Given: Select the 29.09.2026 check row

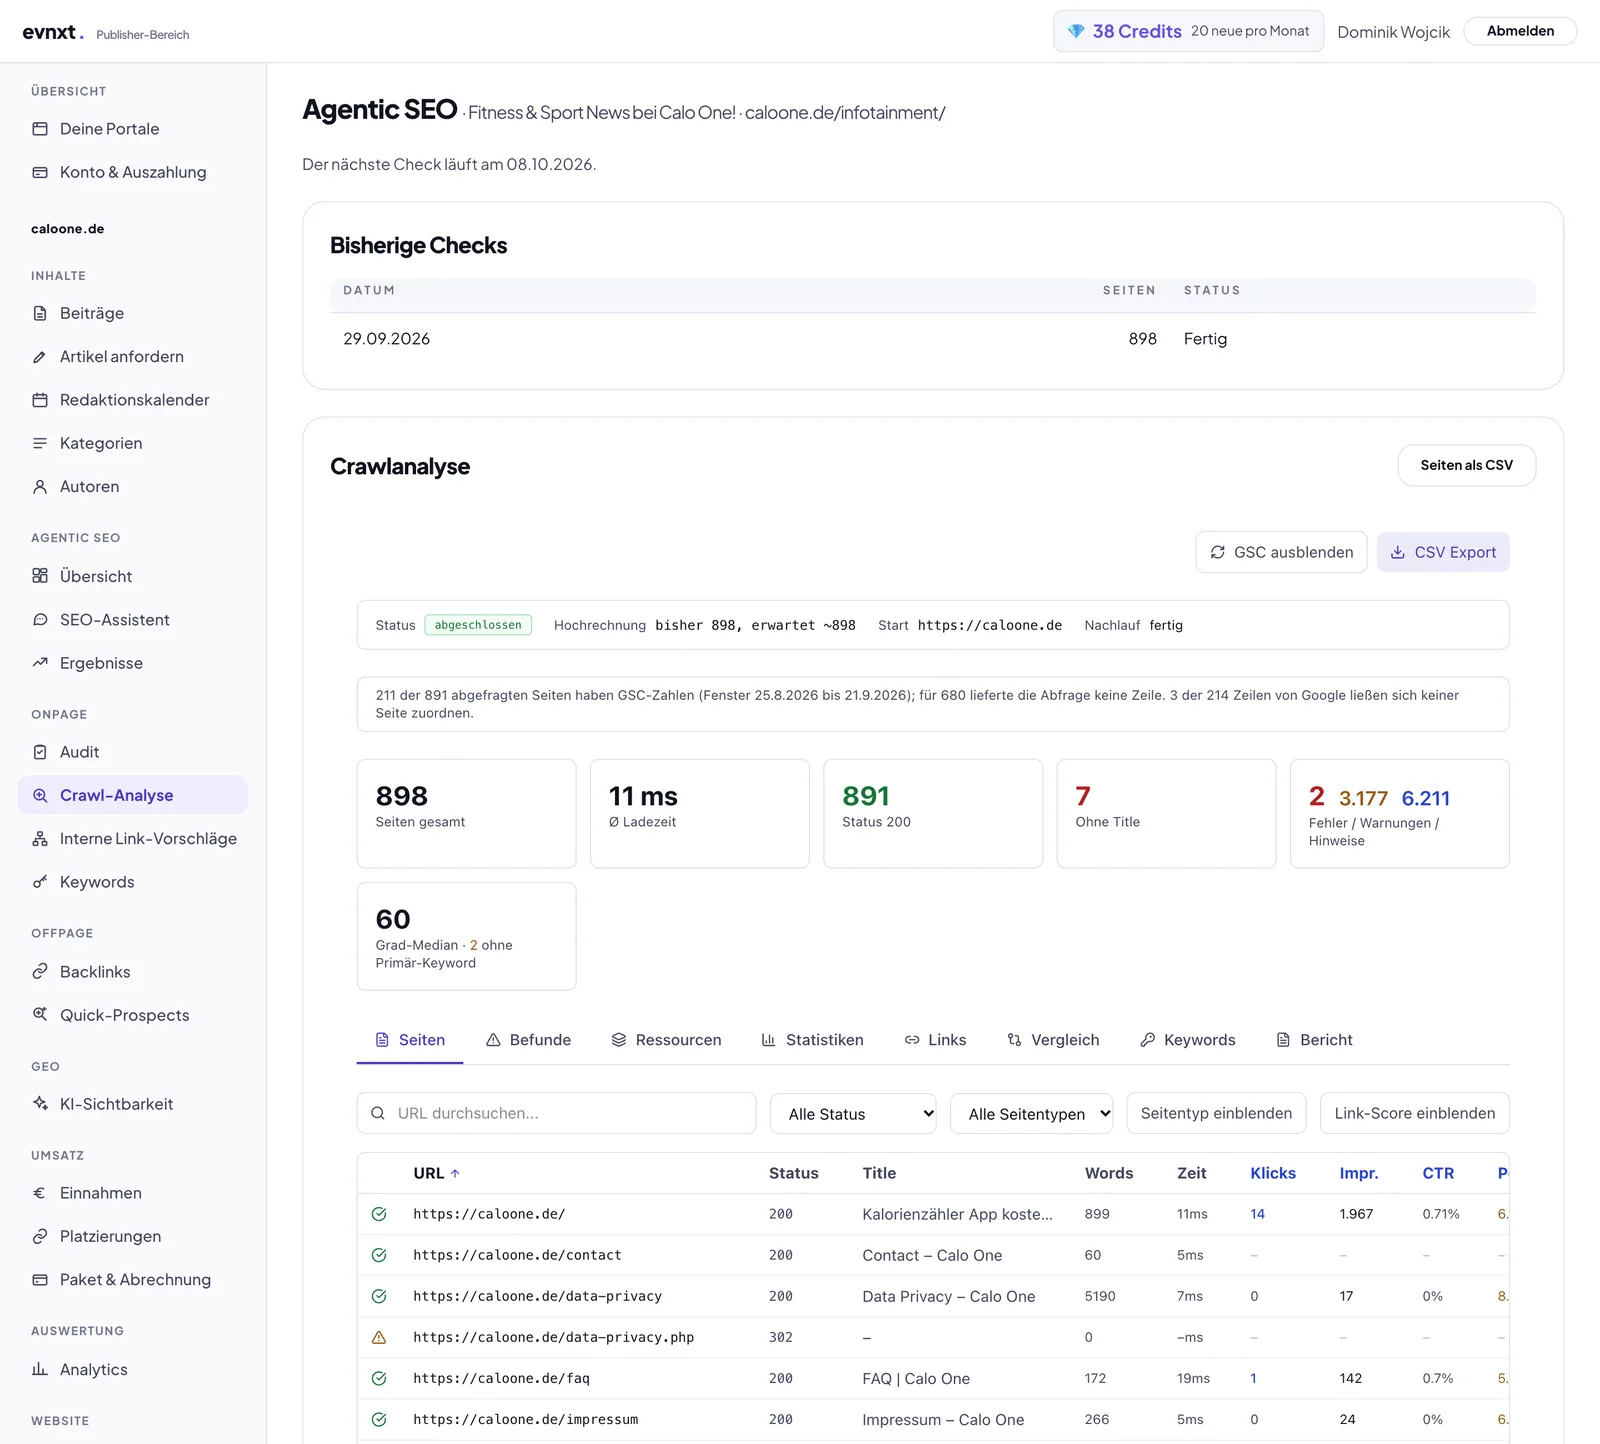Looking at the screenshot, I should click(x=933, y=339).
